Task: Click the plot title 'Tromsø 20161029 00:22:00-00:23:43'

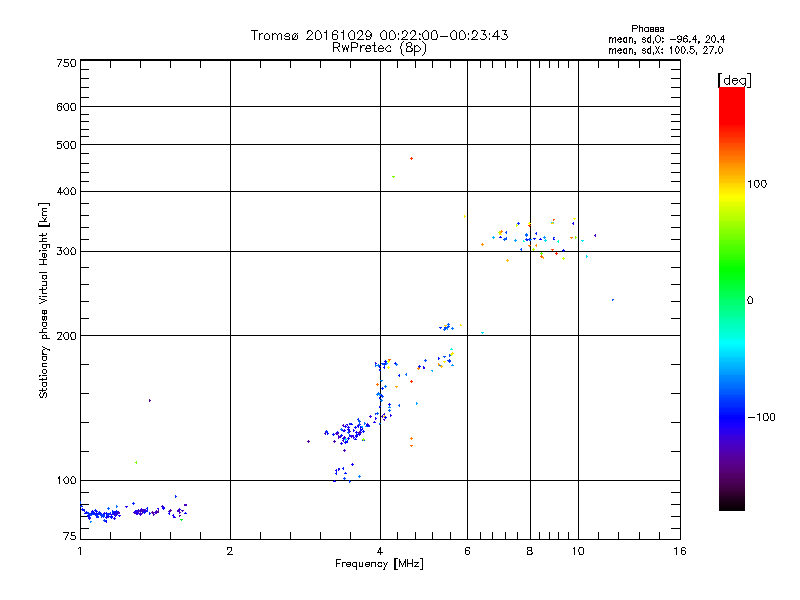Action: click(379, 35)
